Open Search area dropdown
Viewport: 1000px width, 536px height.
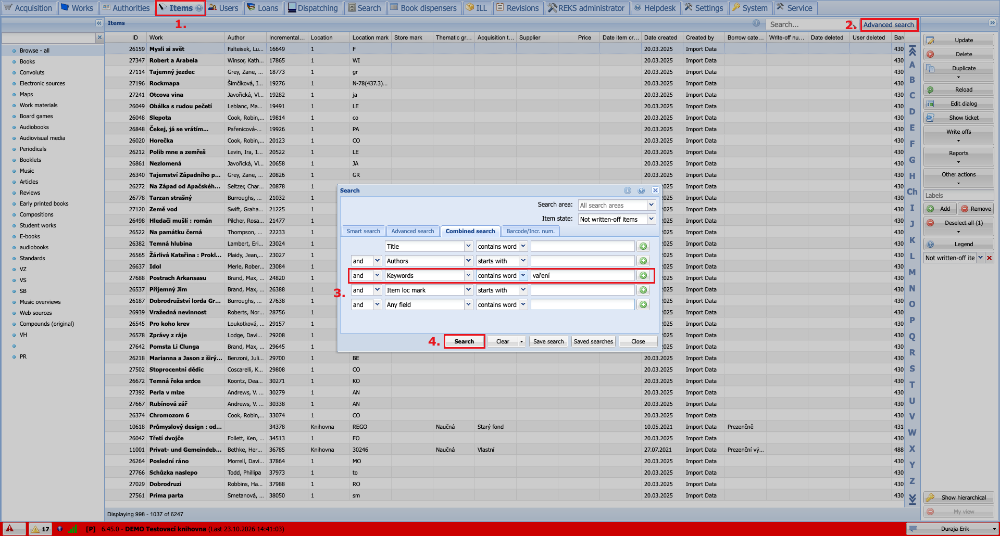[x=651, y=205]
